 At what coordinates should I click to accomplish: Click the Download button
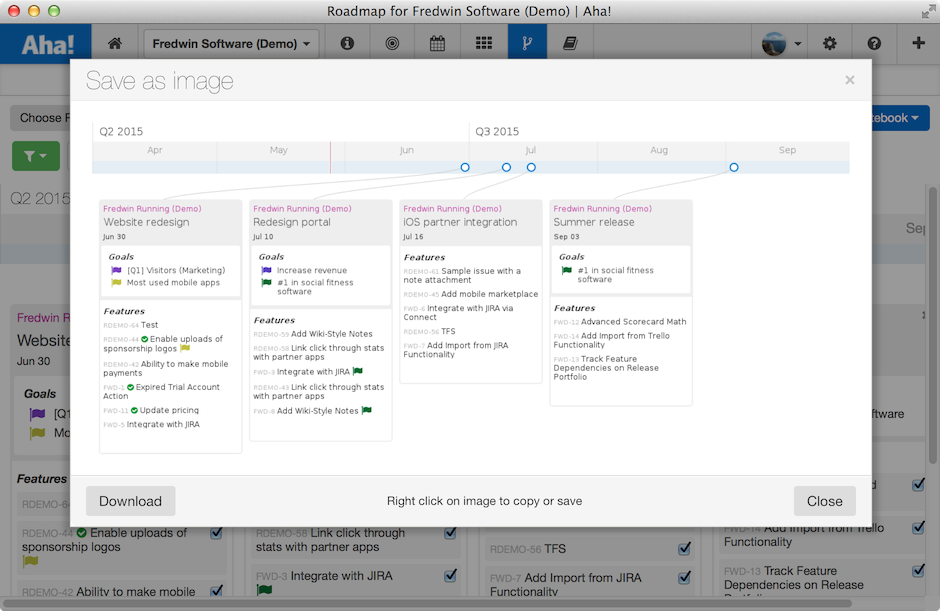pos(130,501)
